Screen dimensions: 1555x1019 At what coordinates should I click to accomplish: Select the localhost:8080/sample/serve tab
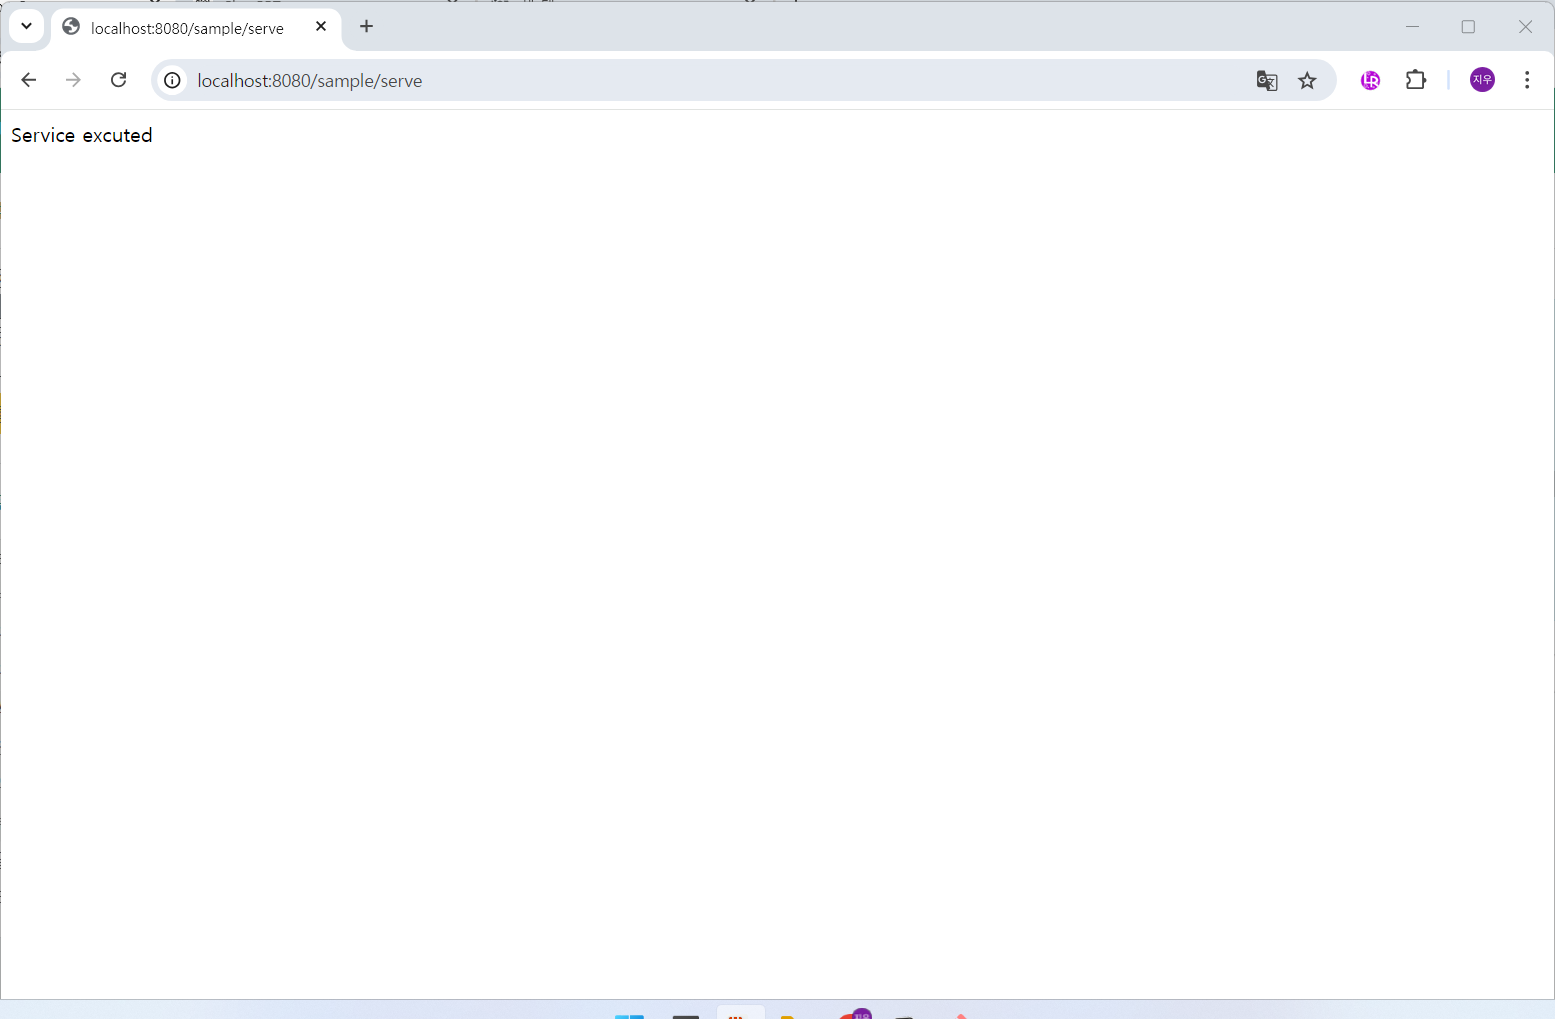point(196,28)
